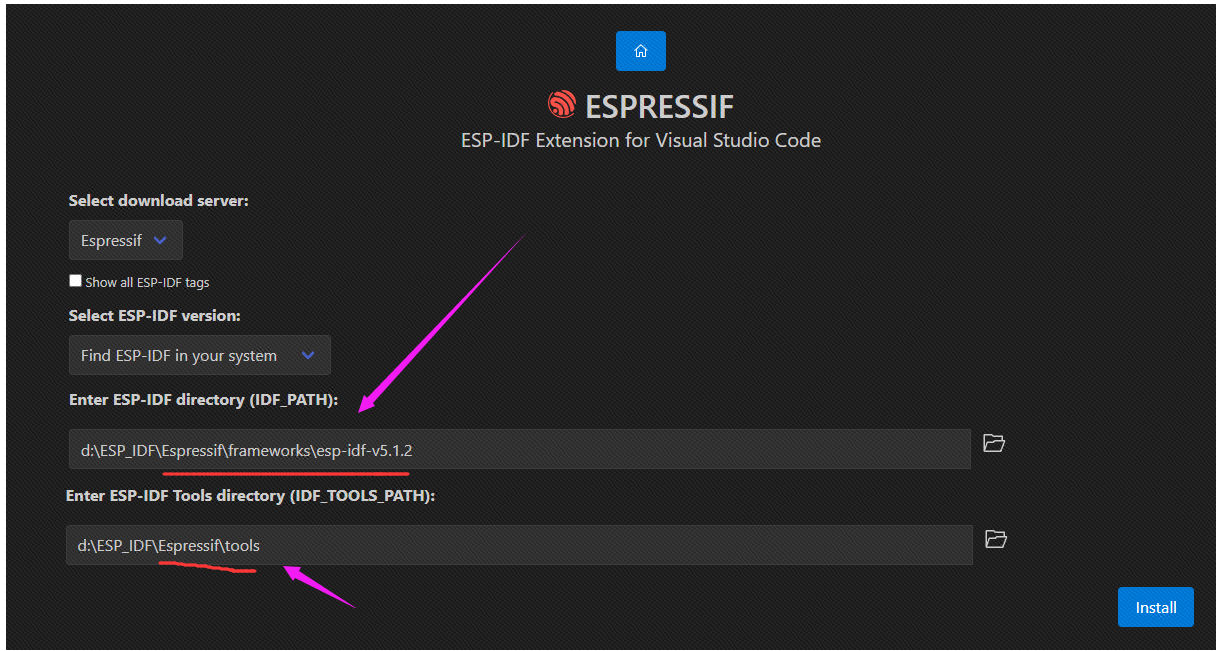Click the 'ESP-IDF Extension for Visual Studio Code' subtitle
Viewport: 1216px width, 651px height.
point(641,140)
